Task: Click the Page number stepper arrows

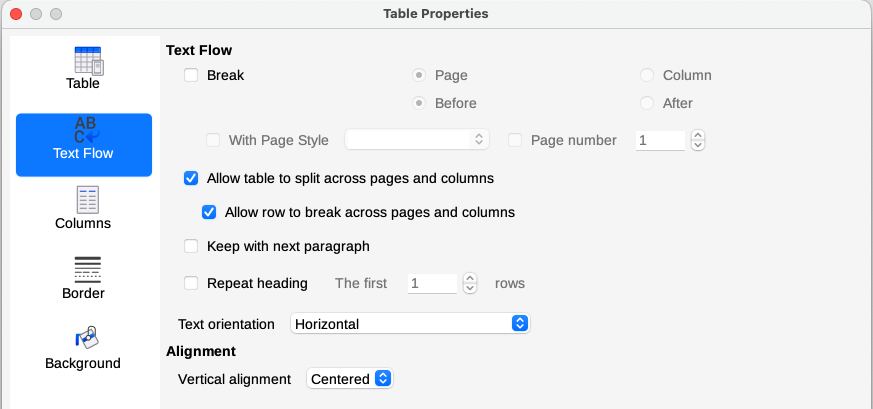Action: pos(698,141)
